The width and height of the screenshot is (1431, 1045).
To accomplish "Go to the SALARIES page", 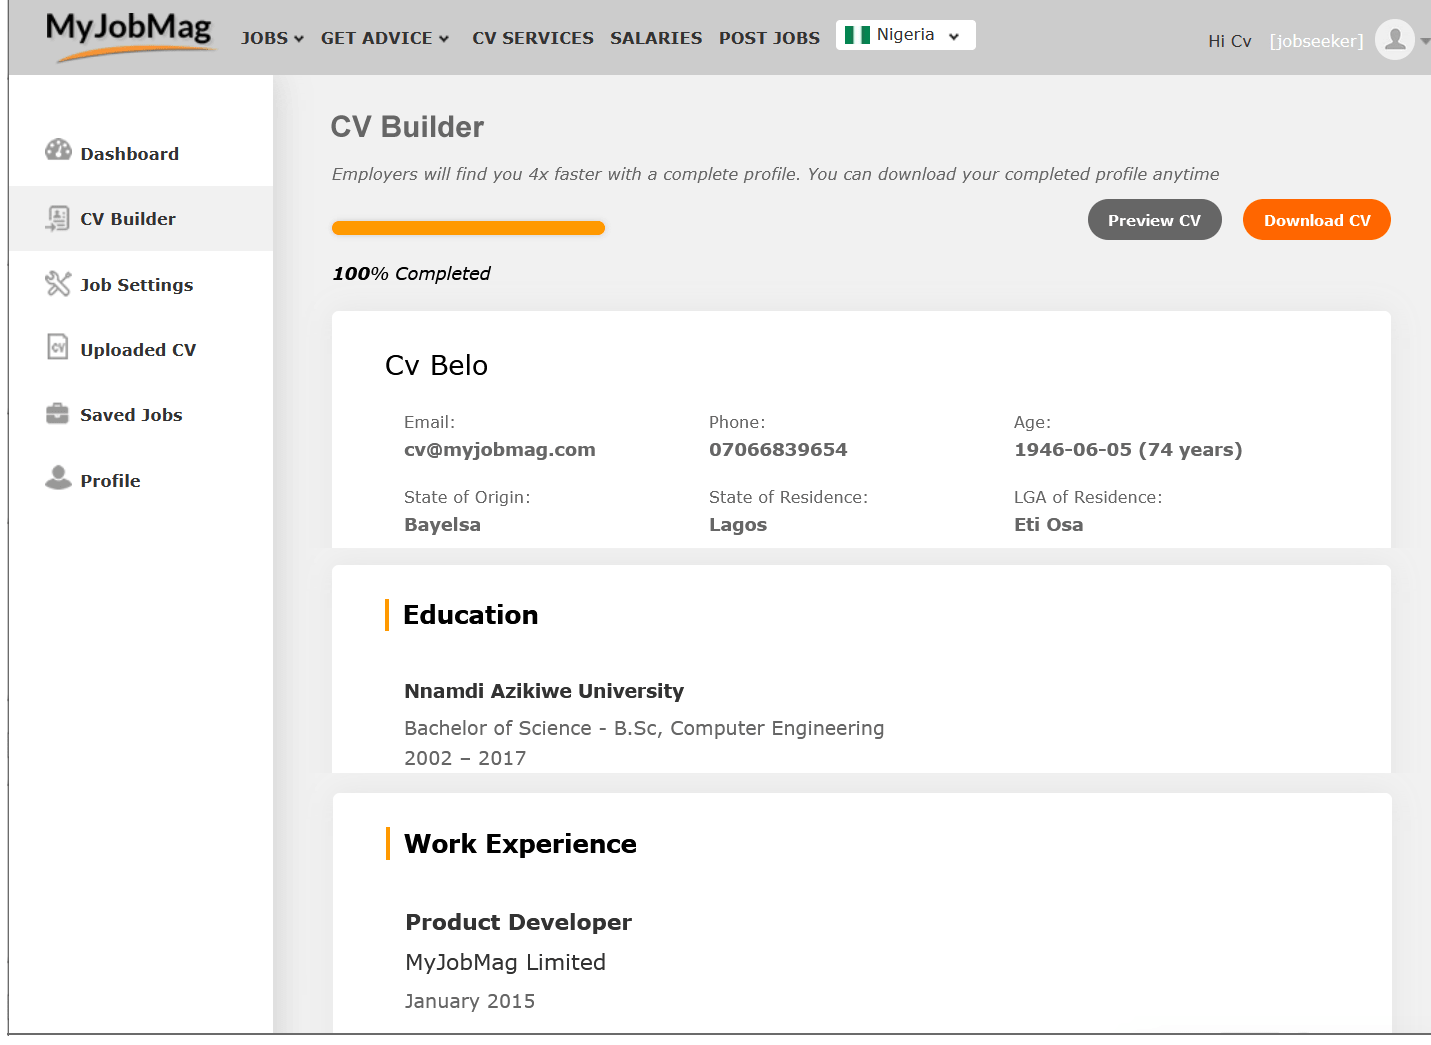I will tap(656, 38).
